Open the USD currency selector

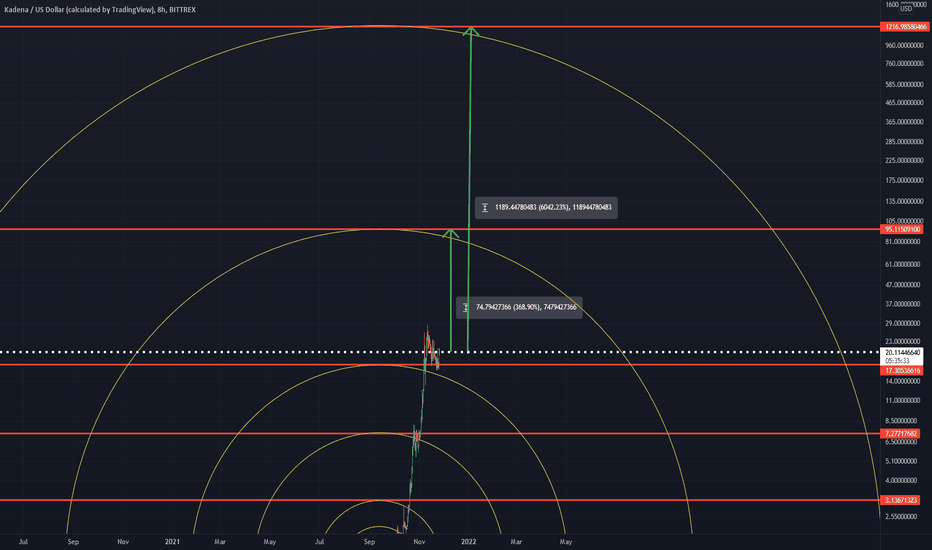(906, 8)
